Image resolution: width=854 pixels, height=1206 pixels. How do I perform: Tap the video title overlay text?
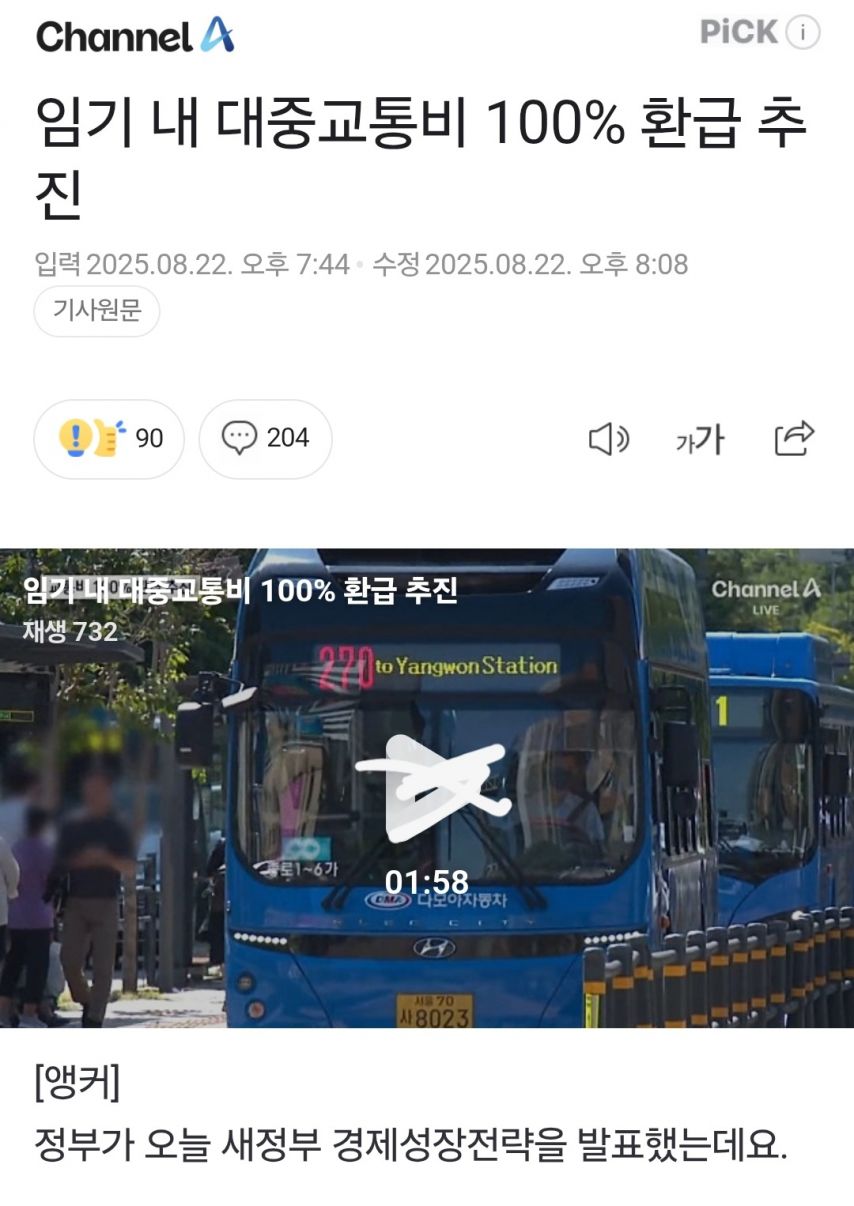coord(240,591)
